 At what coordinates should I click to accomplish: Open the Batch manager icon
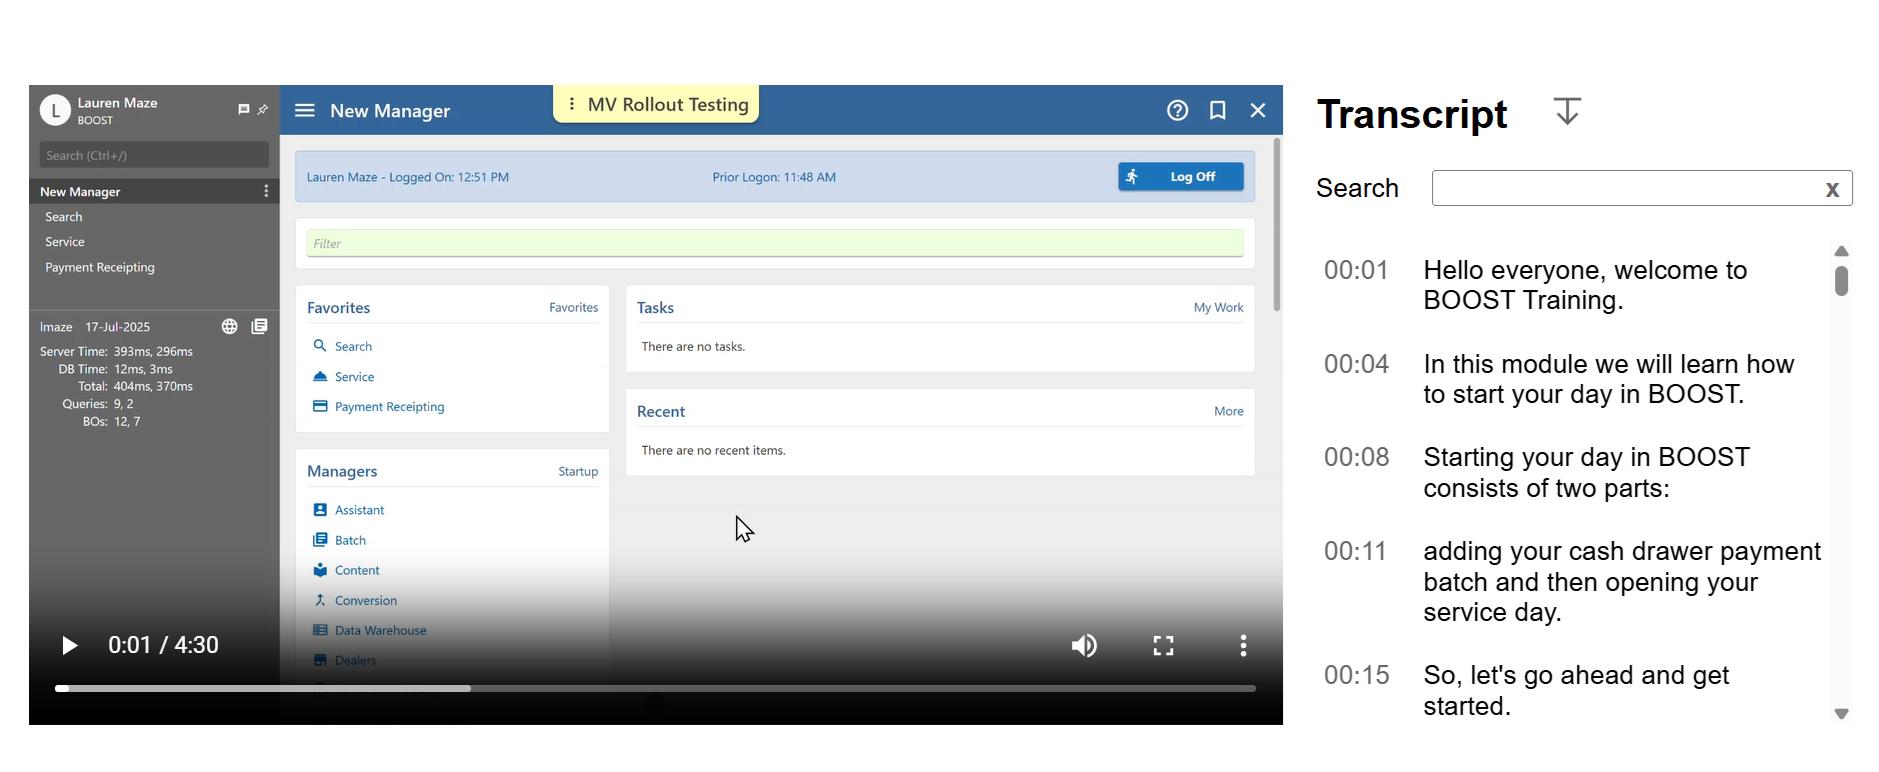coord(320,540)
